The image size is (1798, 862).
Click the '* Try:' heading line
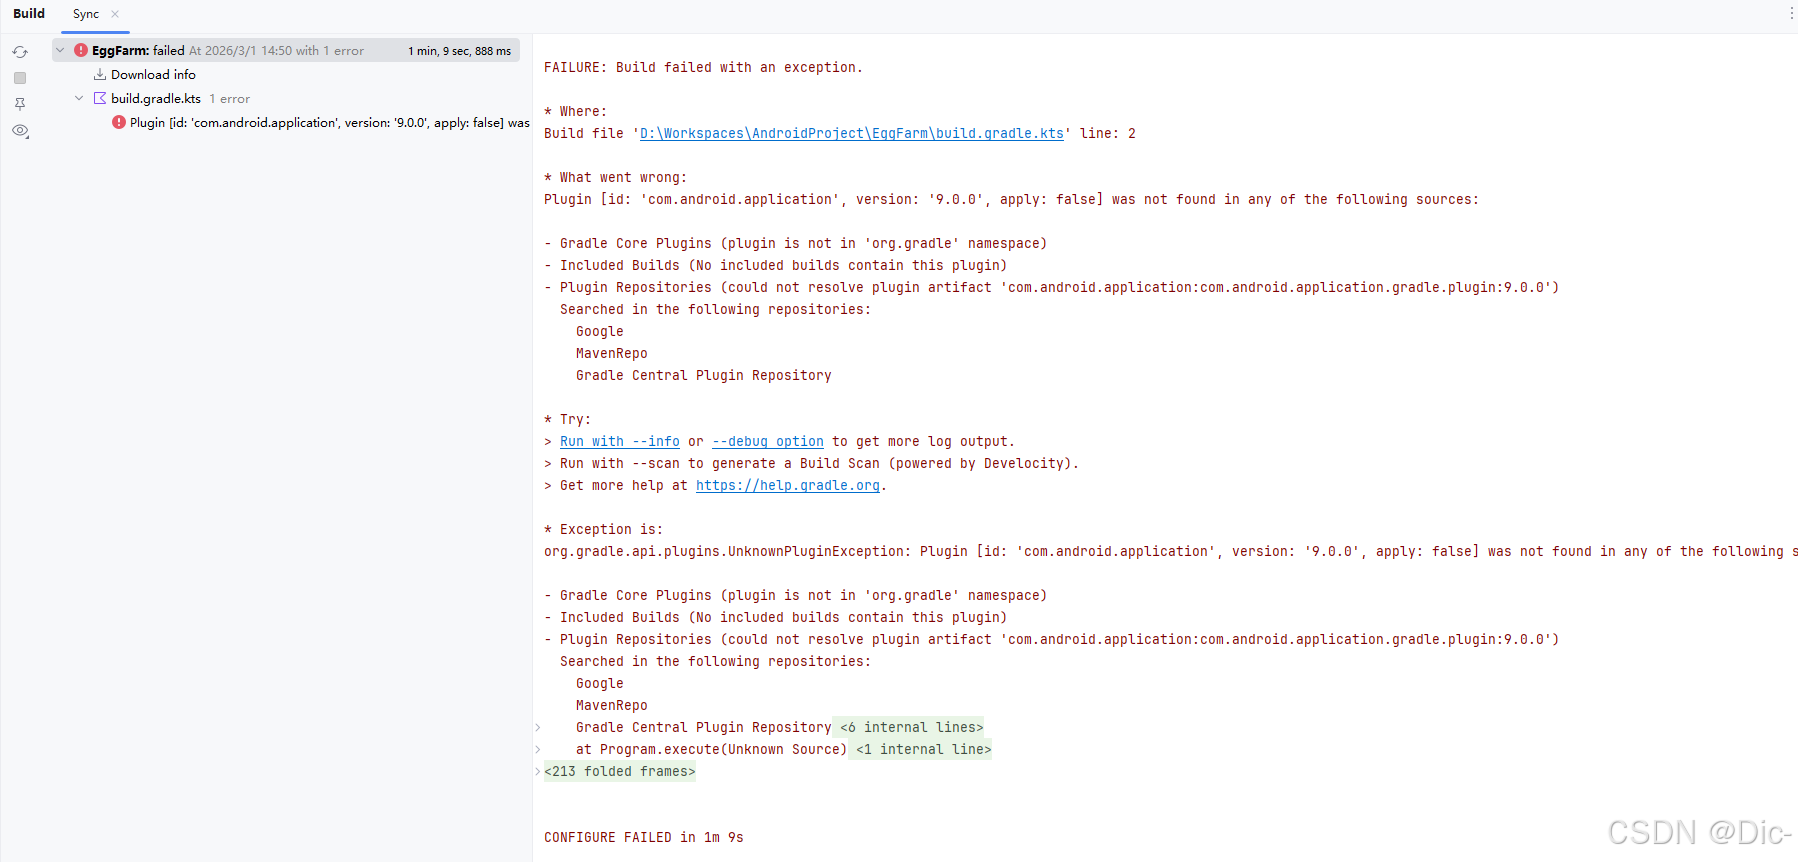click(567, 419)
